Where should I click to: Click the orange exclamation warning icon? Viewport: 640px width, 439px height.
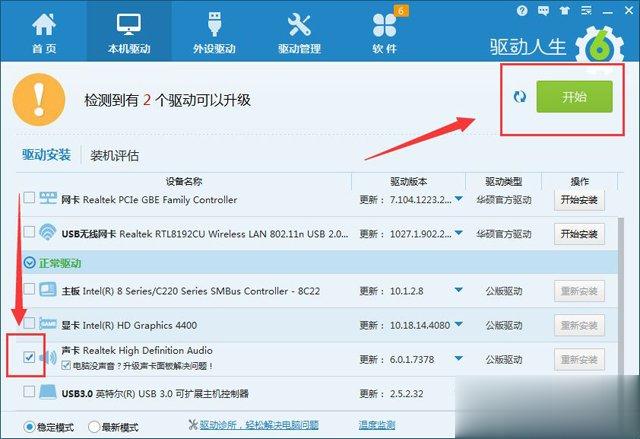39,100
